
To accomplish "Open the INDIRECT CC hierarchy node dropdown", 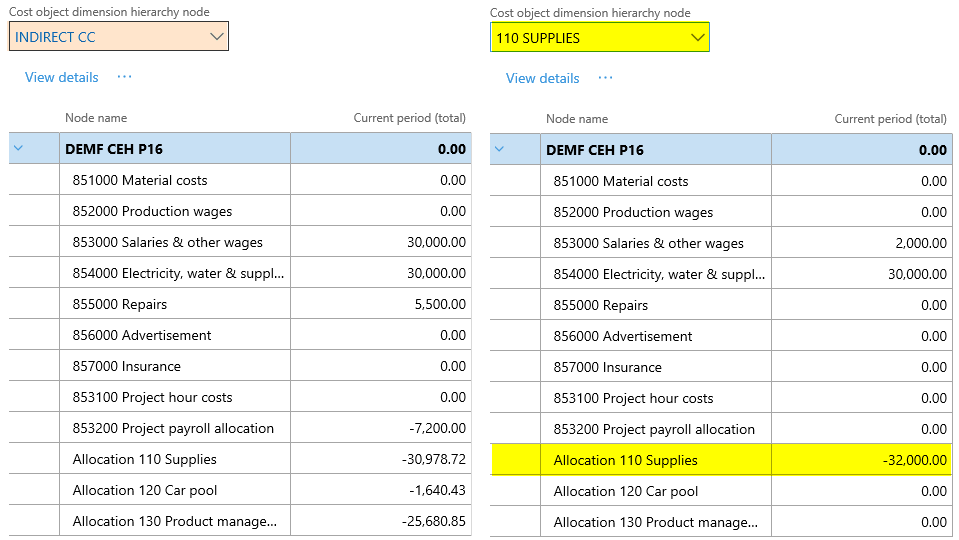I will (x=217, y=37).
